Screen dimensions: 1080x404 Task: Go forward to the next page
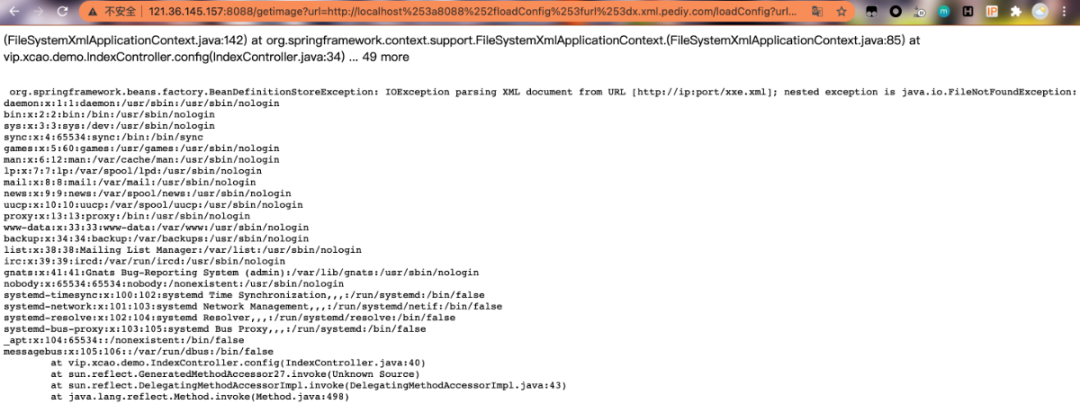(x=38, y=12)
